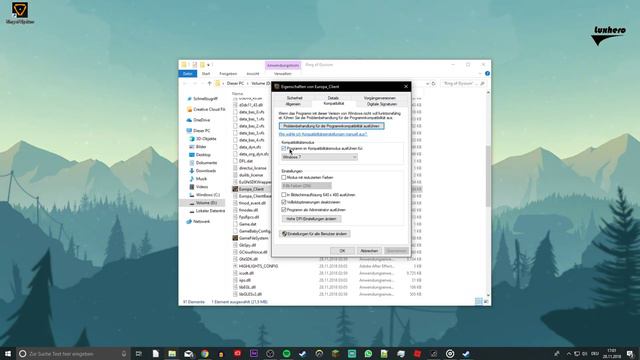Open Downloads folder in navigation pane
This screenshot has height=360, width=640.
pos(202,171)
